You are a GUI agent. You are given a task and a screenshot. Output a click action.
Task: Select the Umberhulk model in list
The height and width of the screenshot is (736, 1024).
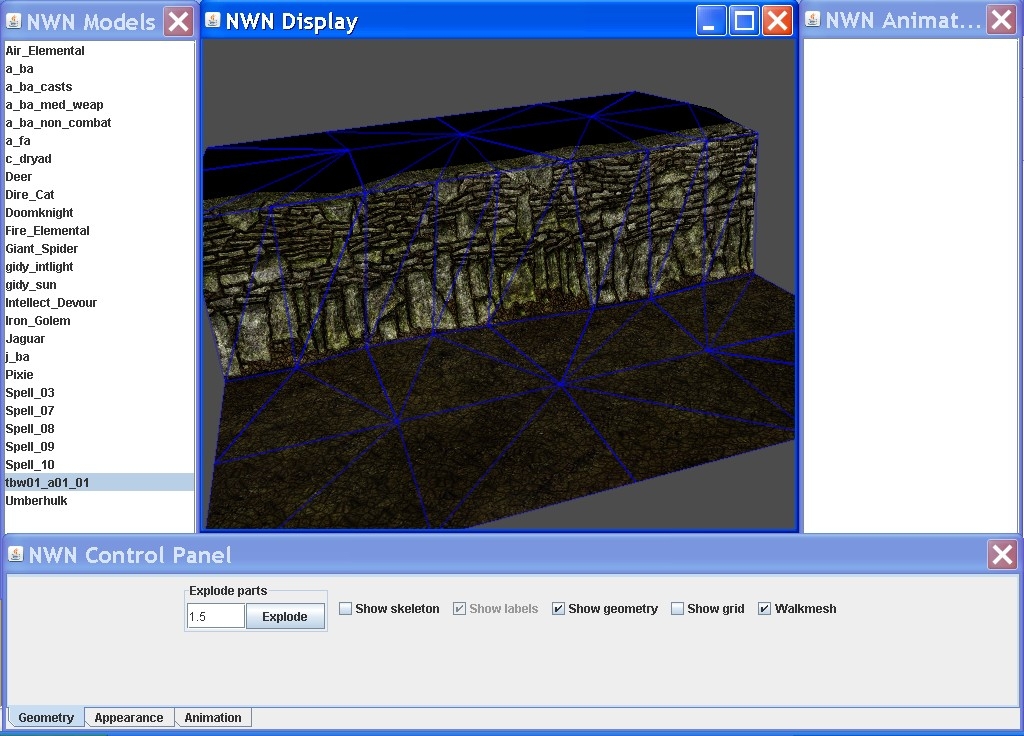tap(36, 501)
